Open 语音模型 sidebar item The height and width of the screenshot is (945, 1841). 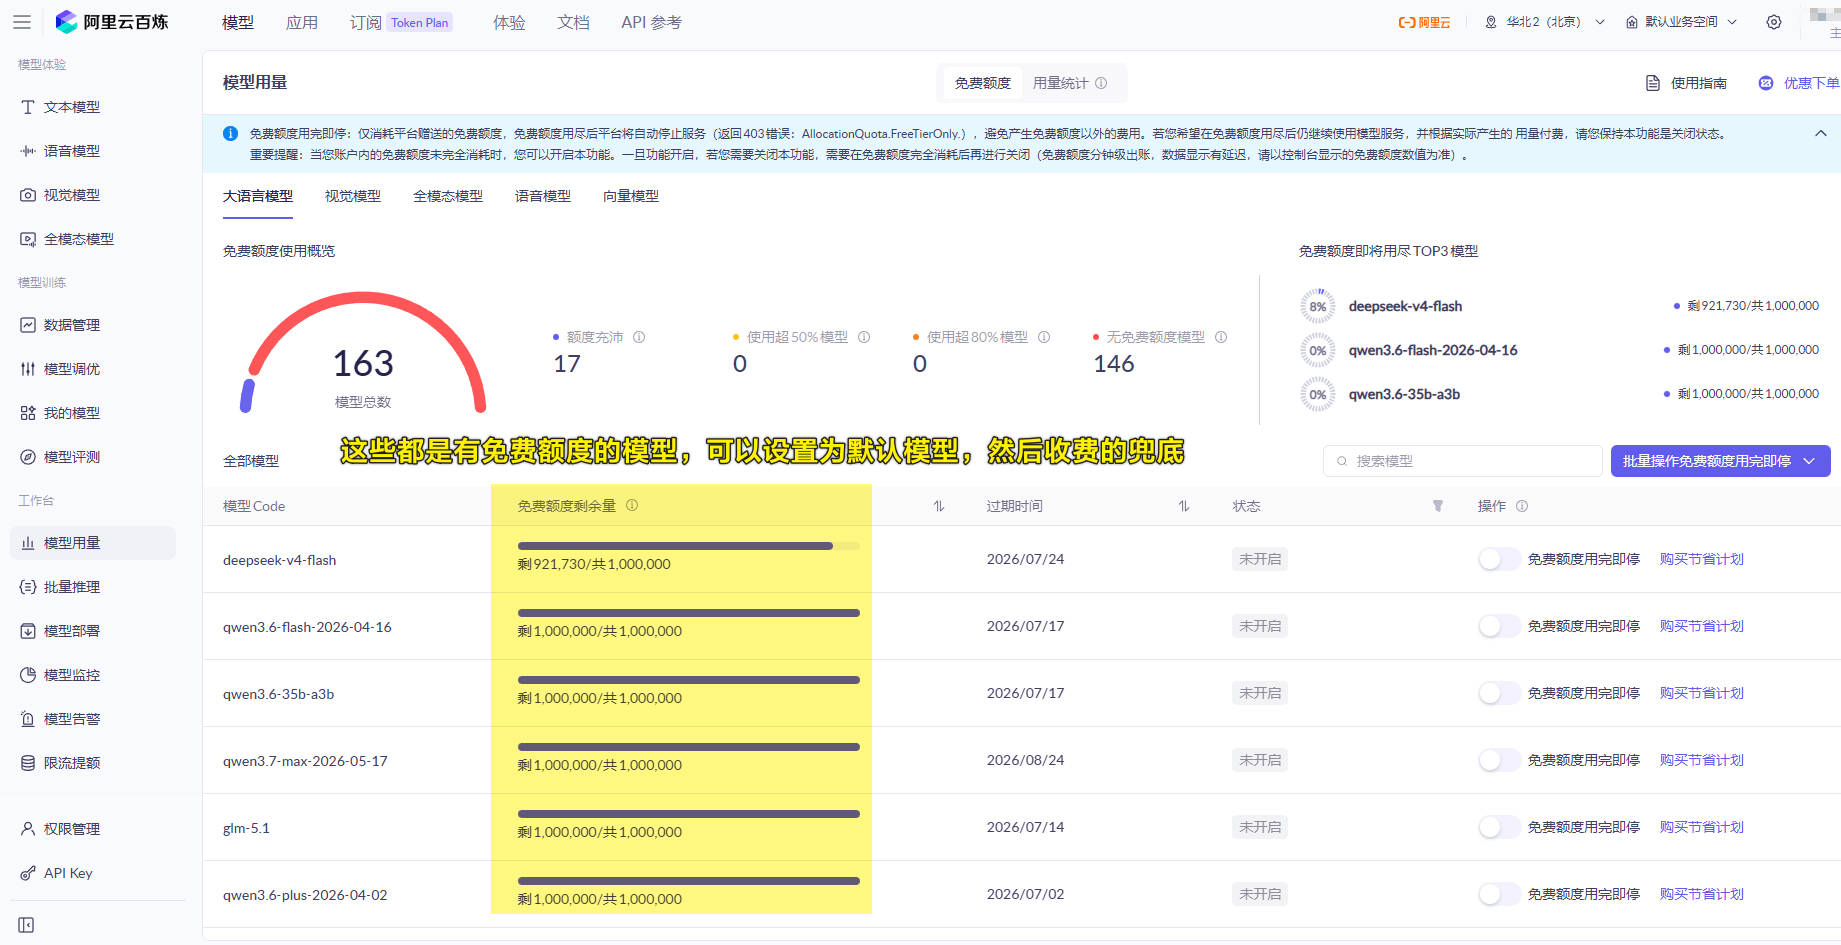tap(71, 151)
